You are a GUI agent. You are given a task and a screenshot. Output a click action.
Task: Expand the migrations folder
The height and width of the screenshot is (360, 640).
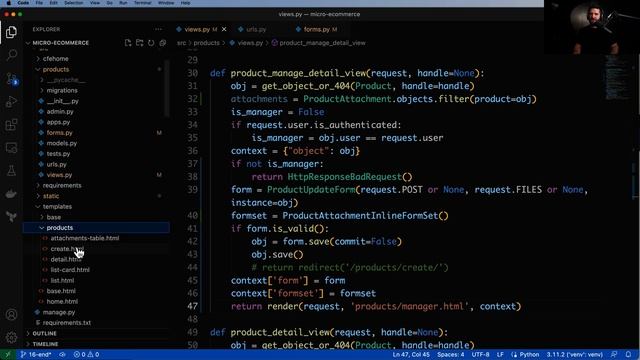pos(62,90)
